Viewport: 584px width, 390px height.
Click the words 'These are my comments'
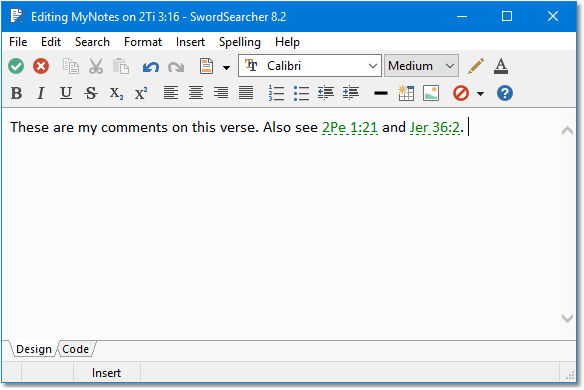[x=89, y=127]
